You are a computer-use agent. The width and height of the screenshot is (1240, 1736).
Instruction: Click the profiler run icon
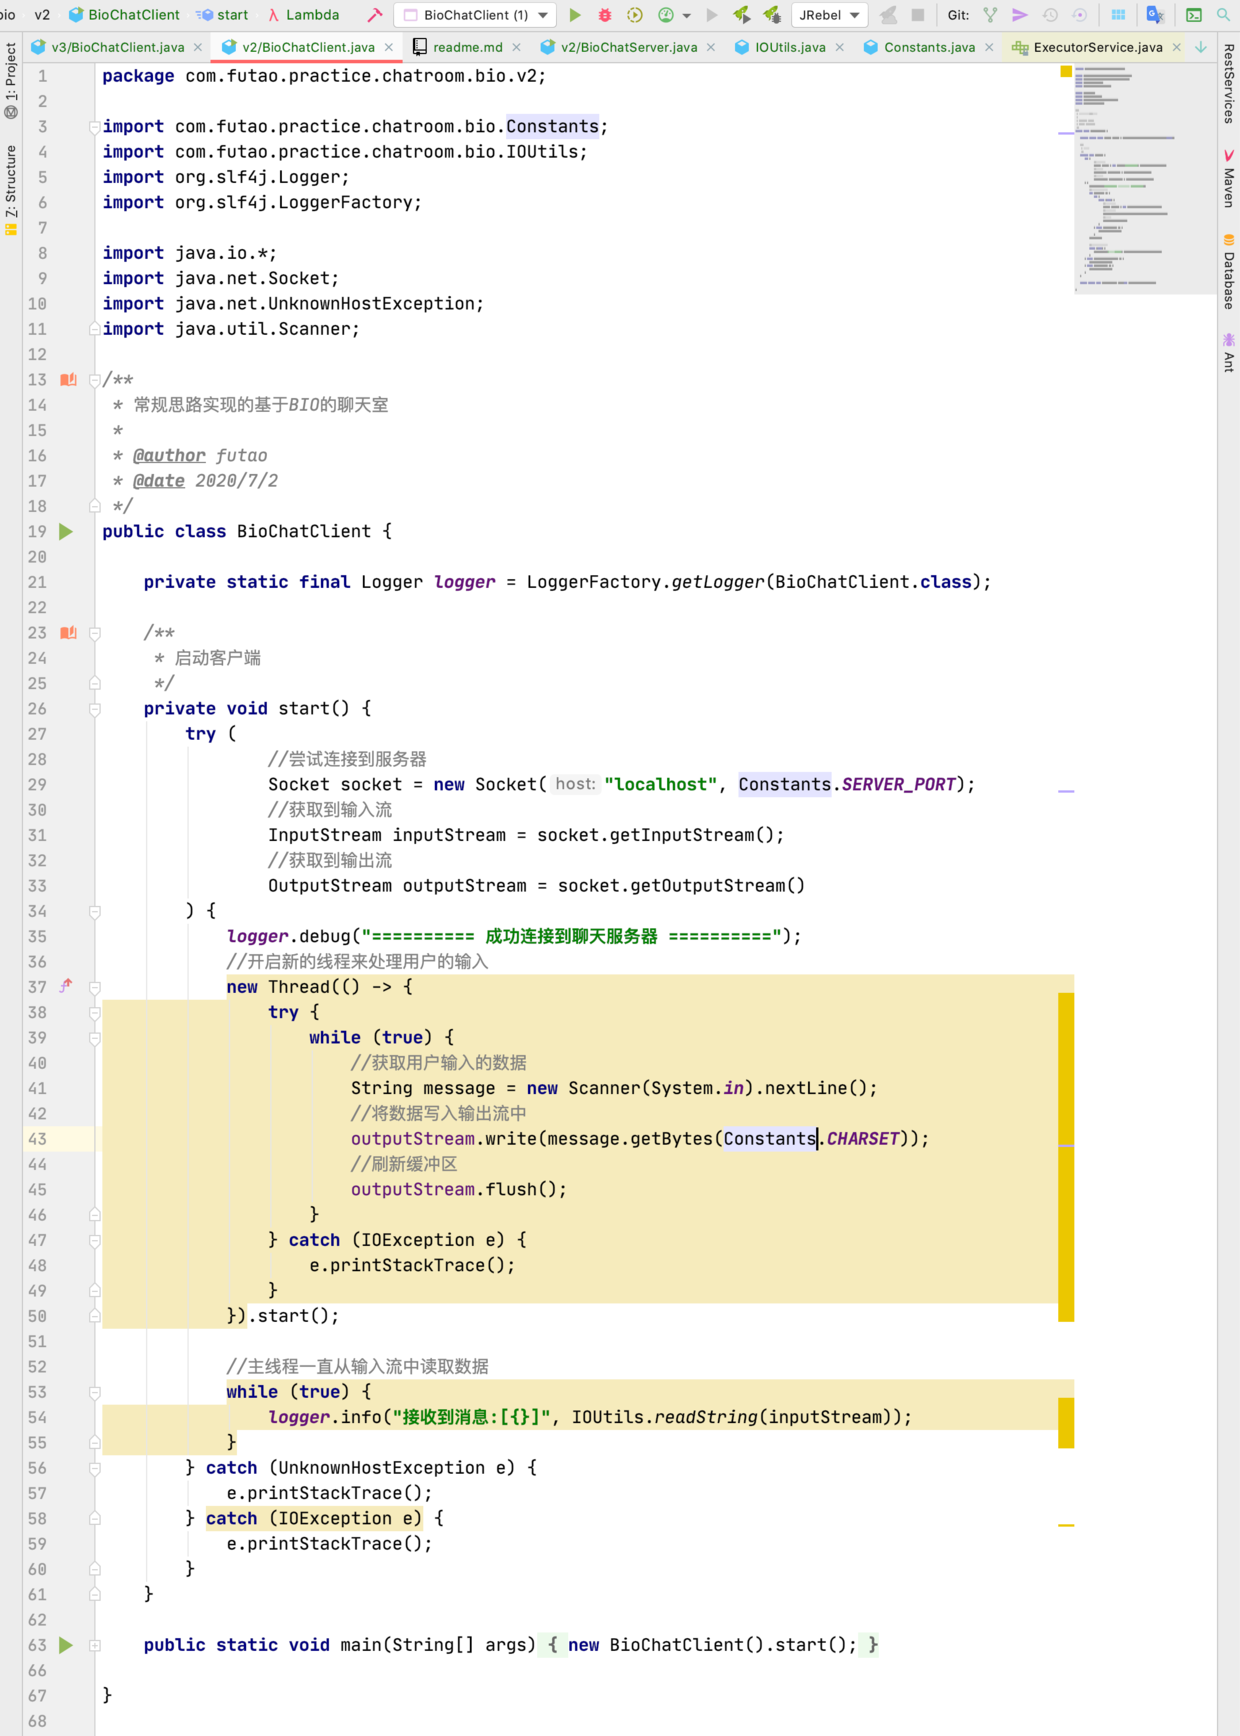point(666,15)
